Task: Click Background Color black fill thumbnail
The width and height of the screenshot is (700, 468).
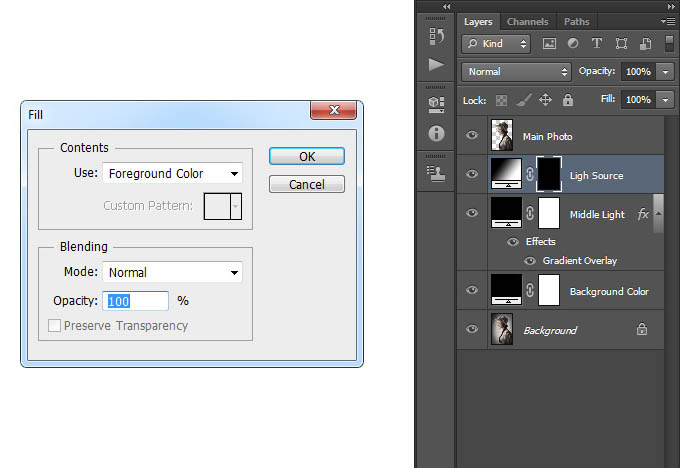Action: point(506,290)
